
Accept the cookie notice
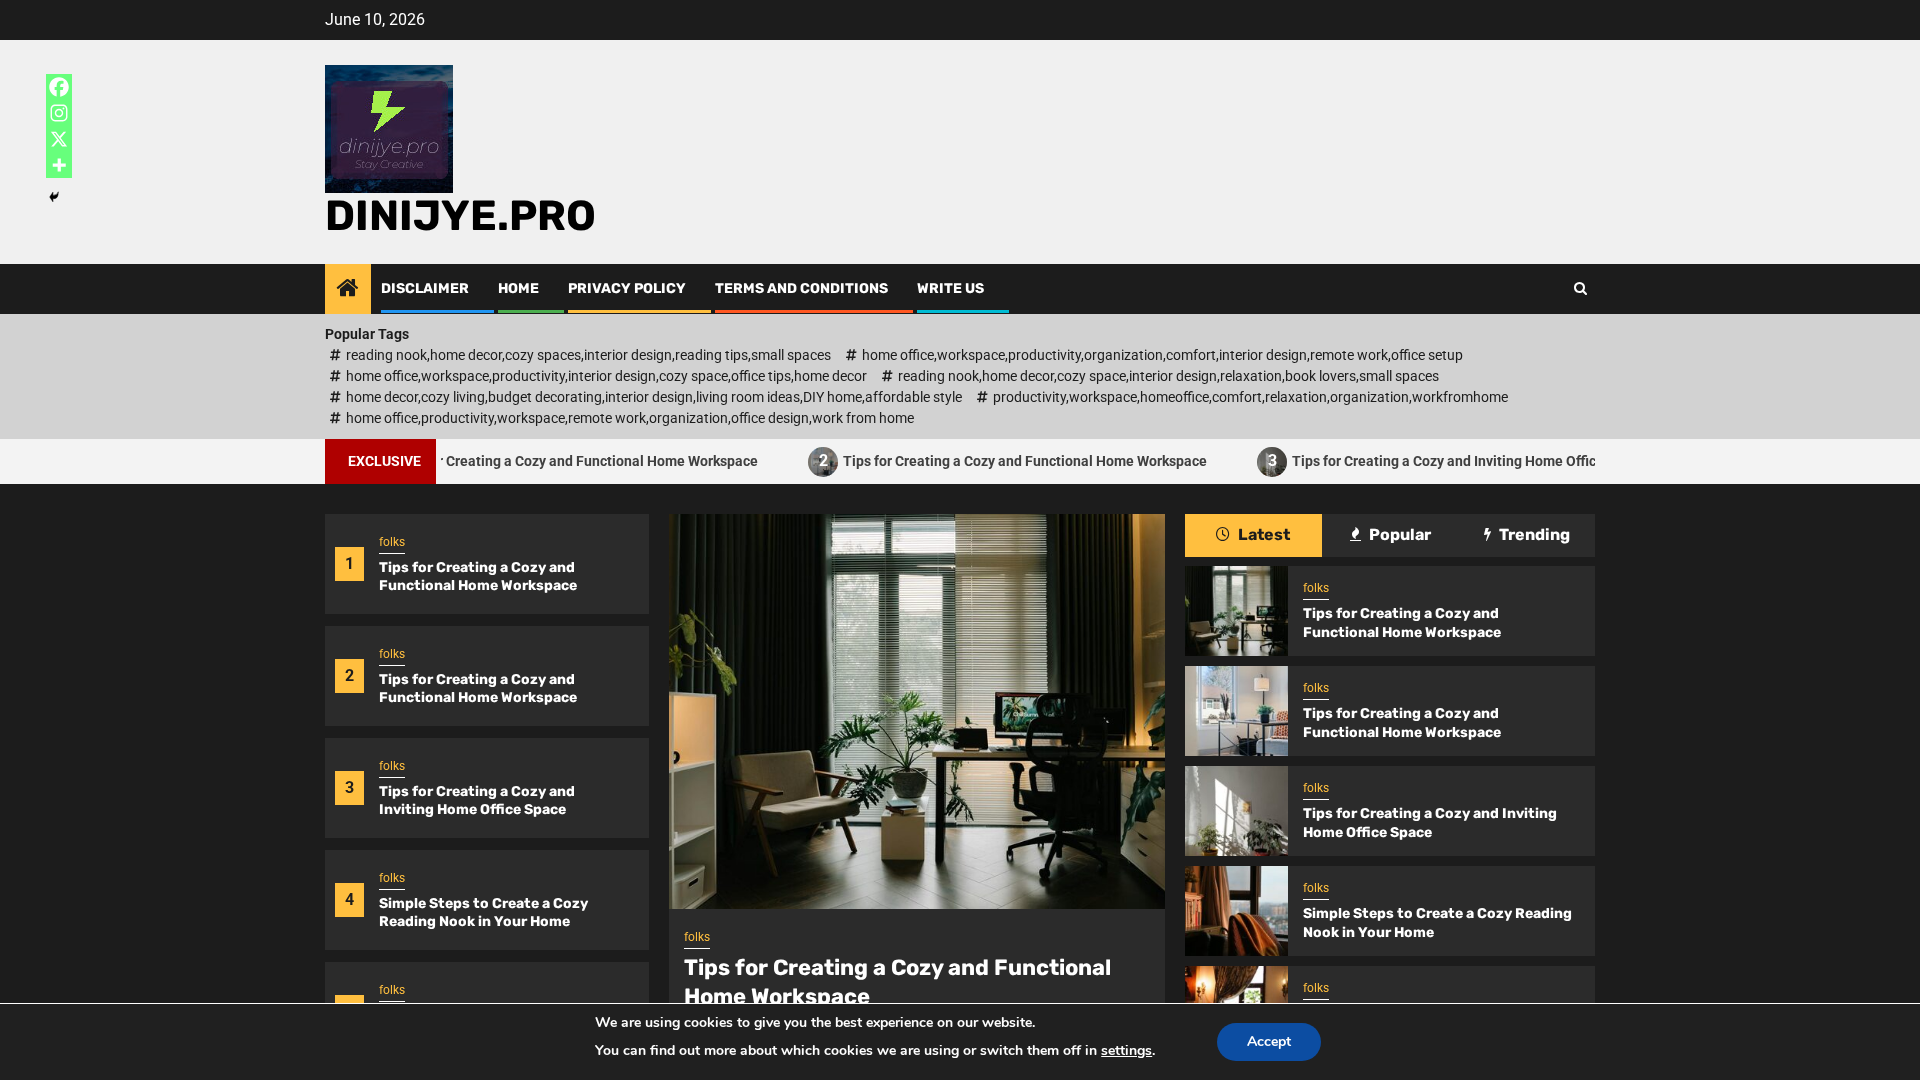point(1269,1042)
